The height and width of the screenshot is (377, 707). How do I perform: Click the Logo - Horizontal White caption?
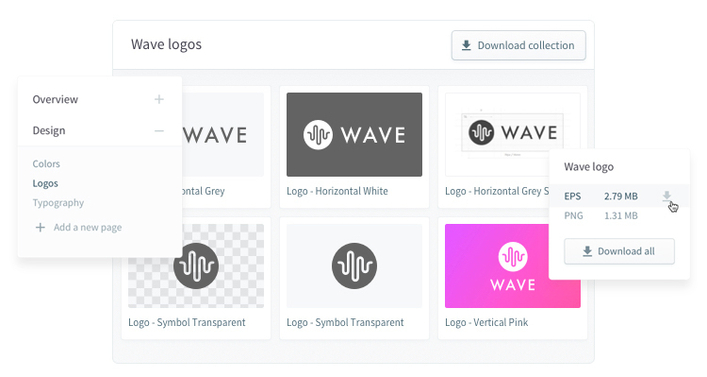[337, 191]
